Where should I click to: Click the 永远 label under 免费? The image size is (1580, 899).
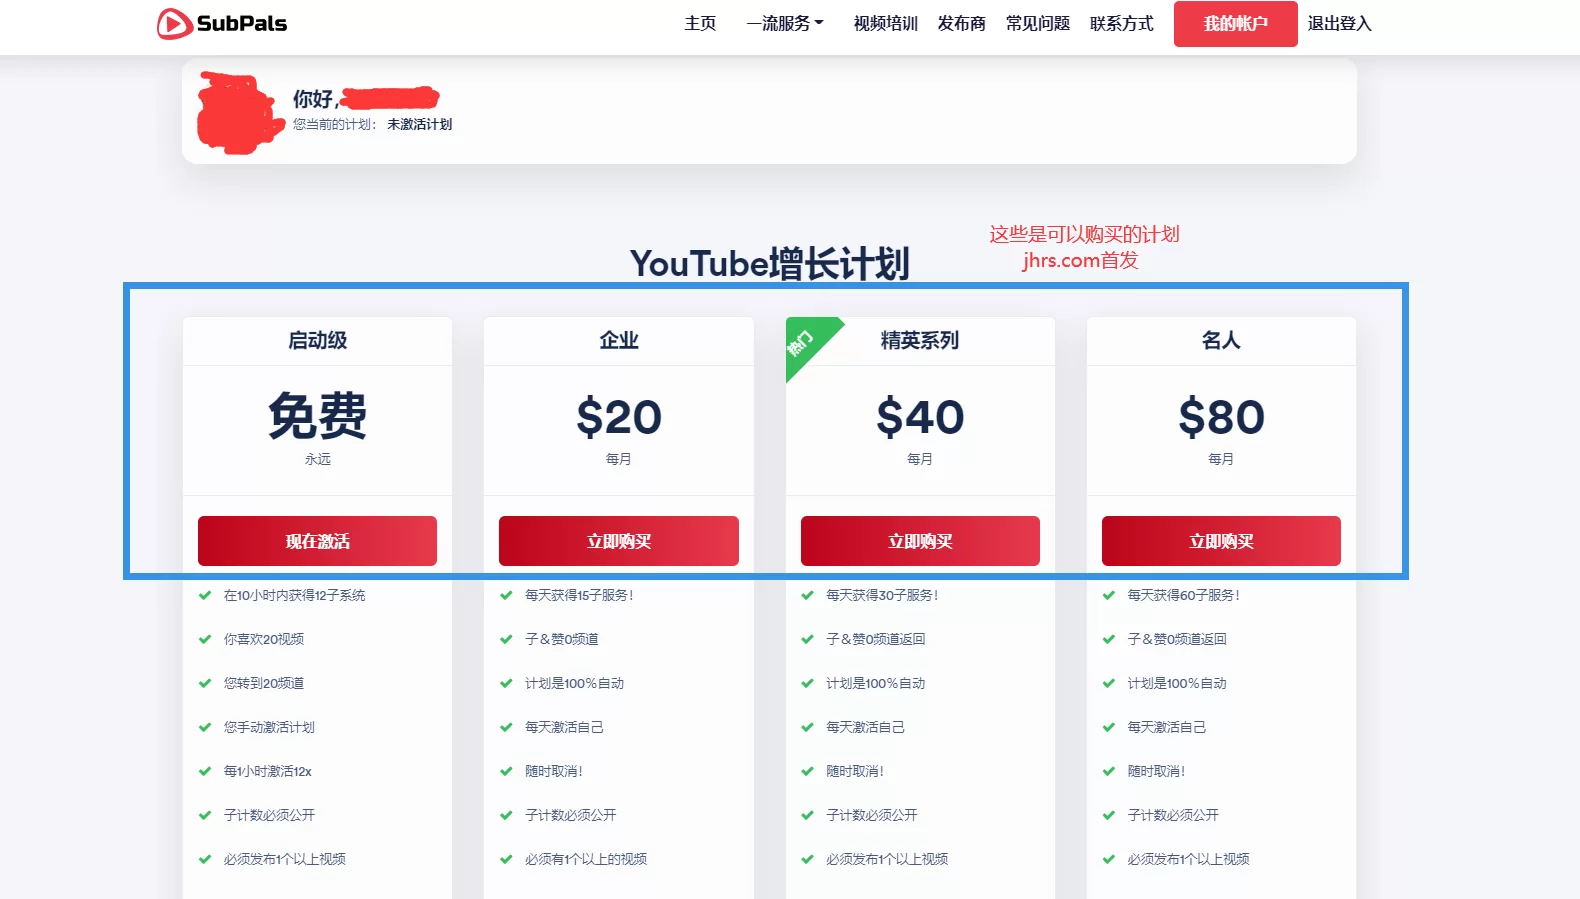tap(317, 459)
